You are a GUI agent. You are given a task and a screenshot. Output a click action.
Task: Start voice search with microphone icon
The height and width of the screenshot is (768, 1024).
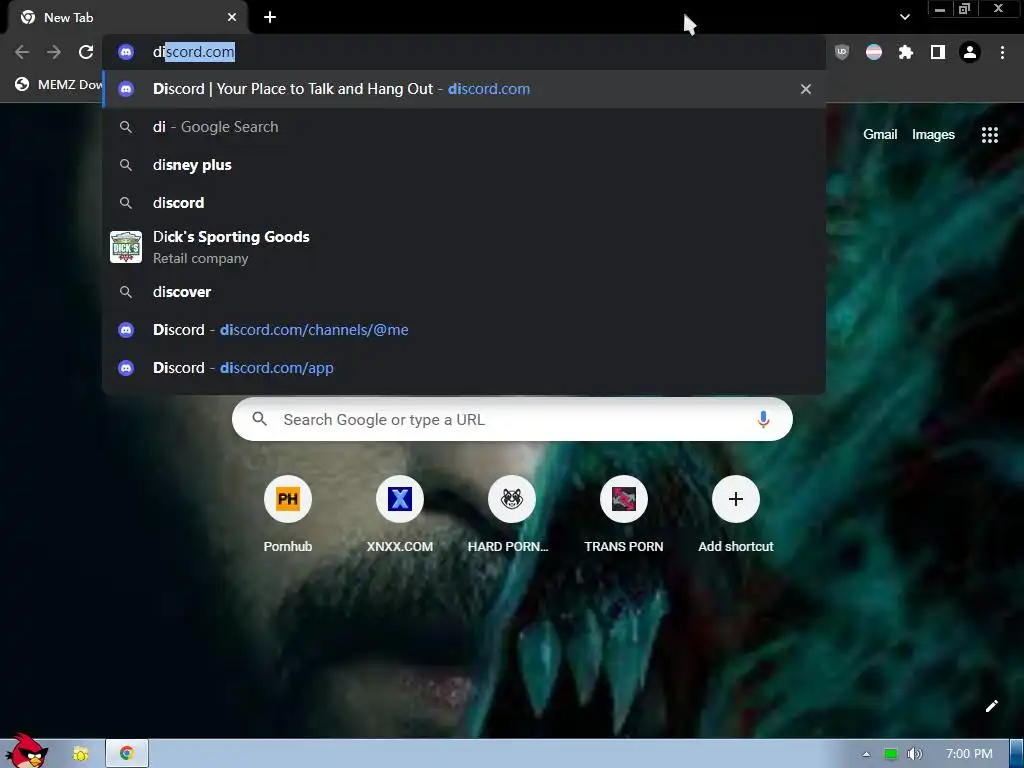(x=763, y=419)
